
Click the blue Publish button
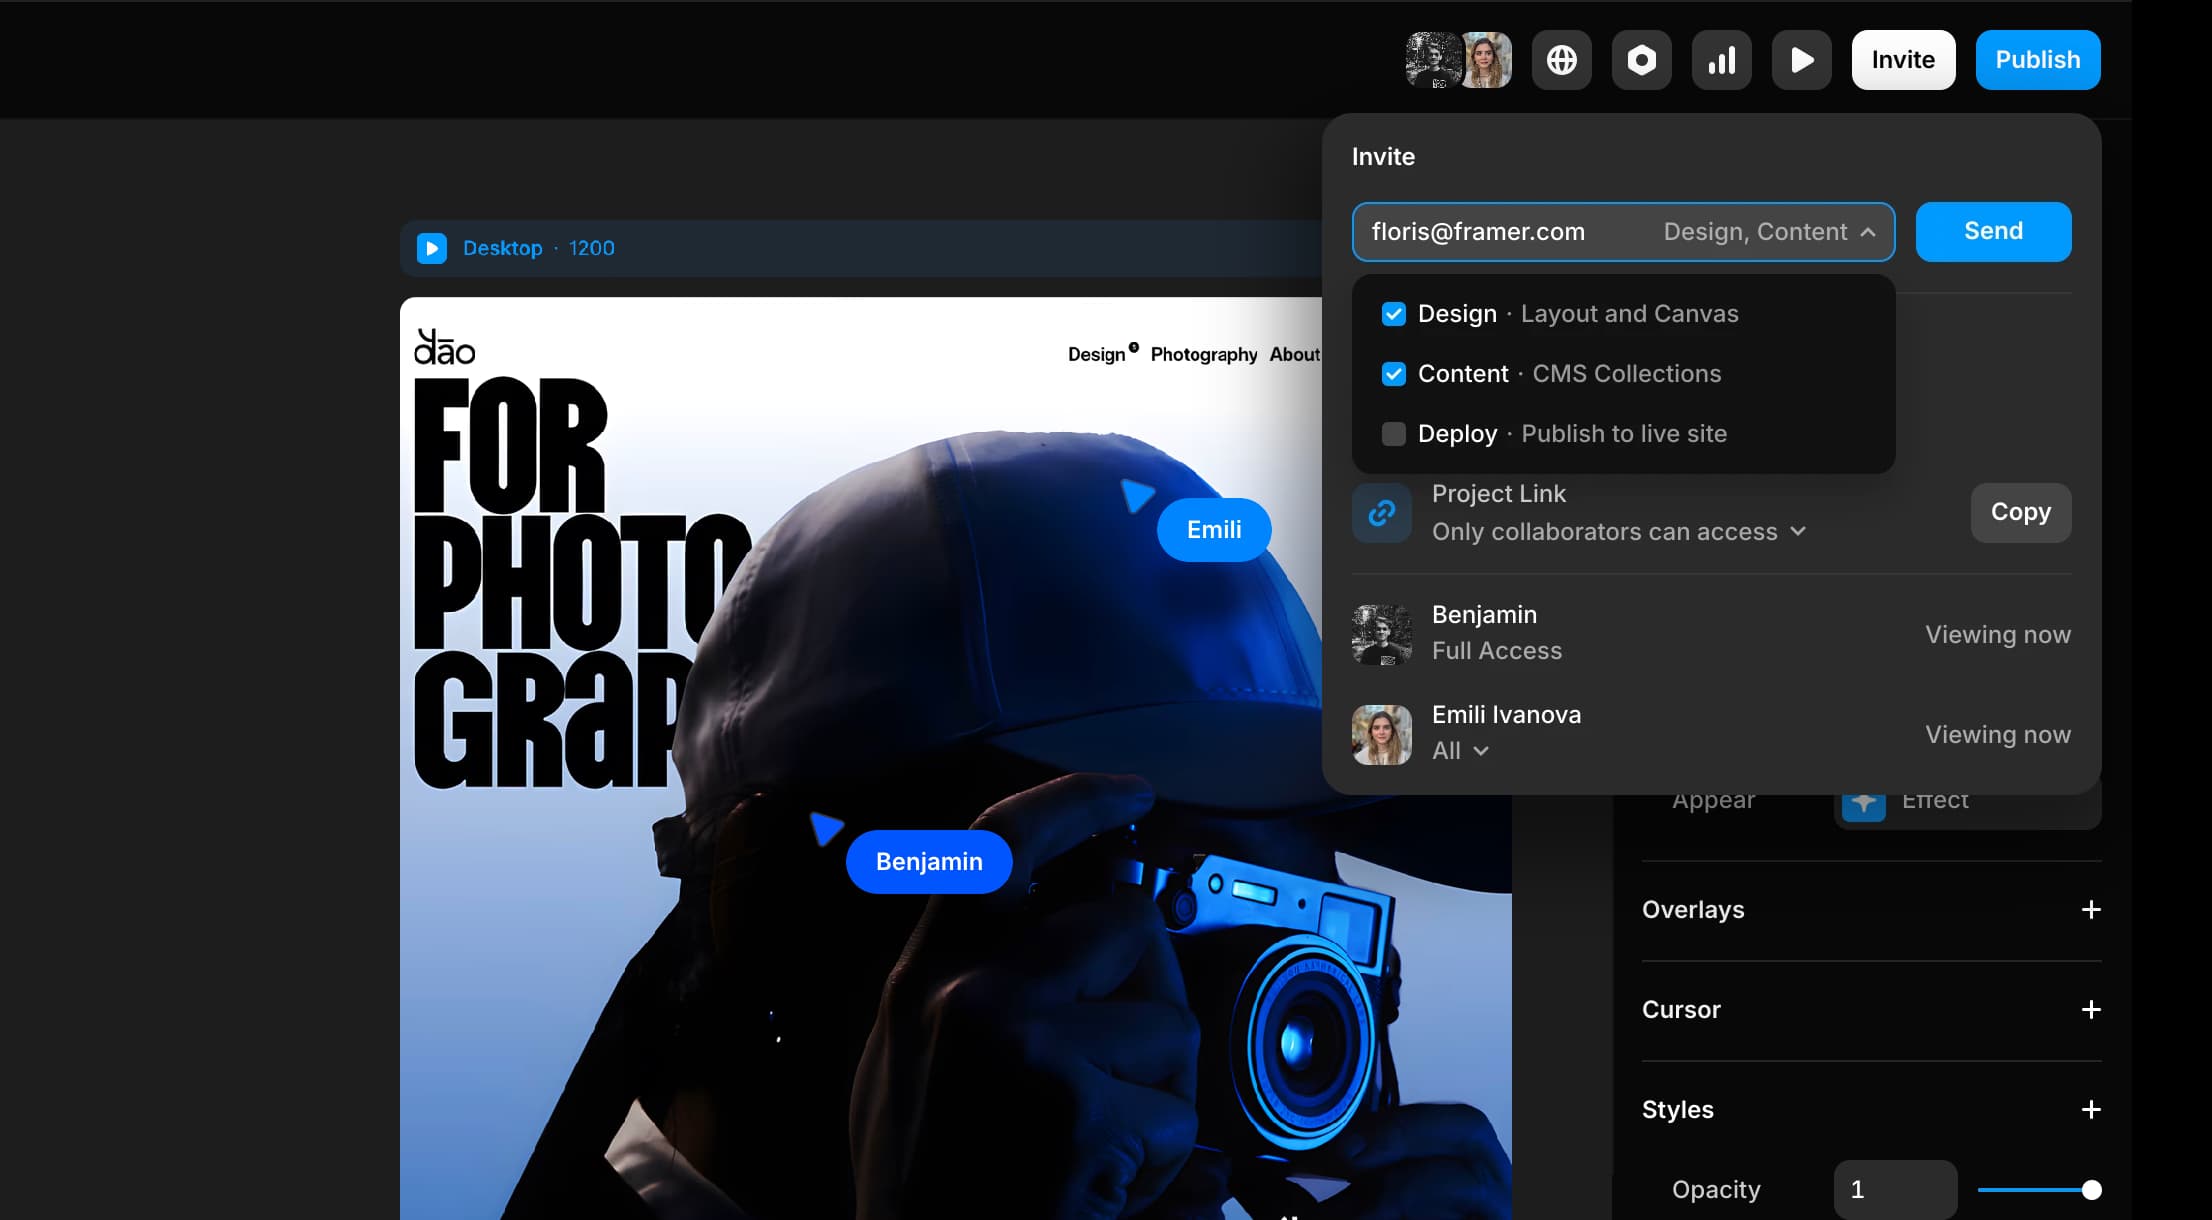[2037, 60]
